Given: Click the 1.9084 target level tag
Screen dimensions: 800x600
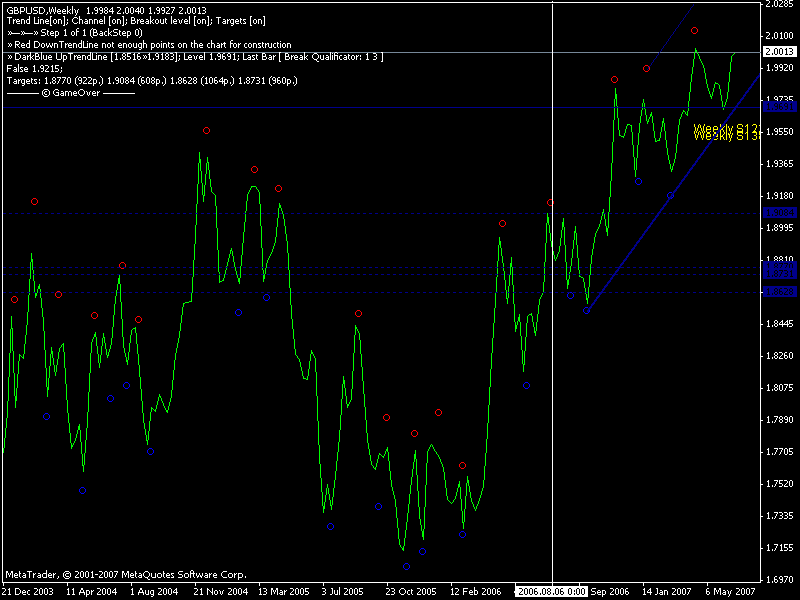Looking at the screenshot, I should pyautogui.click(x=779, y=213).
